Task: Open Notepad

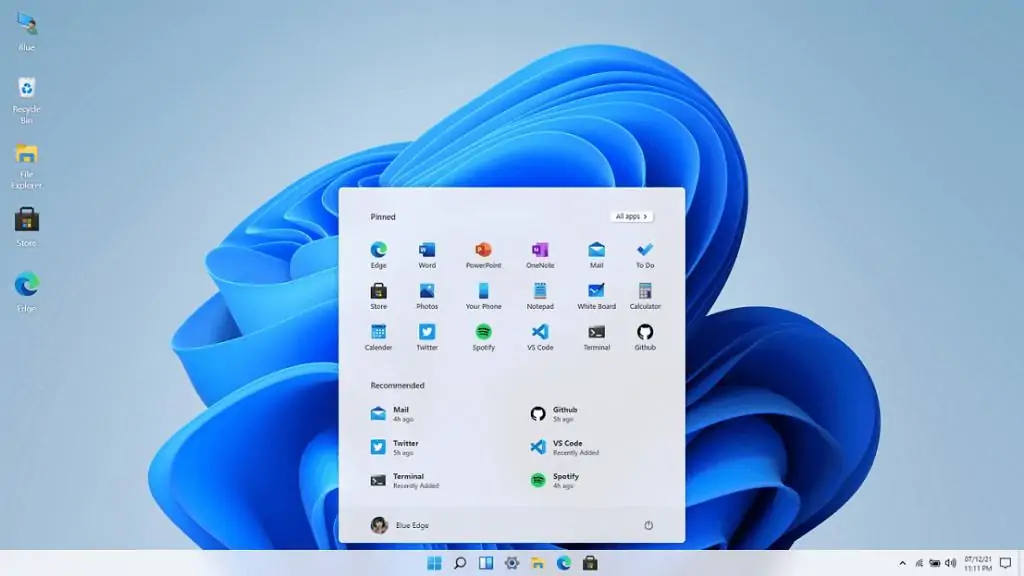Action: click(540, 295)
